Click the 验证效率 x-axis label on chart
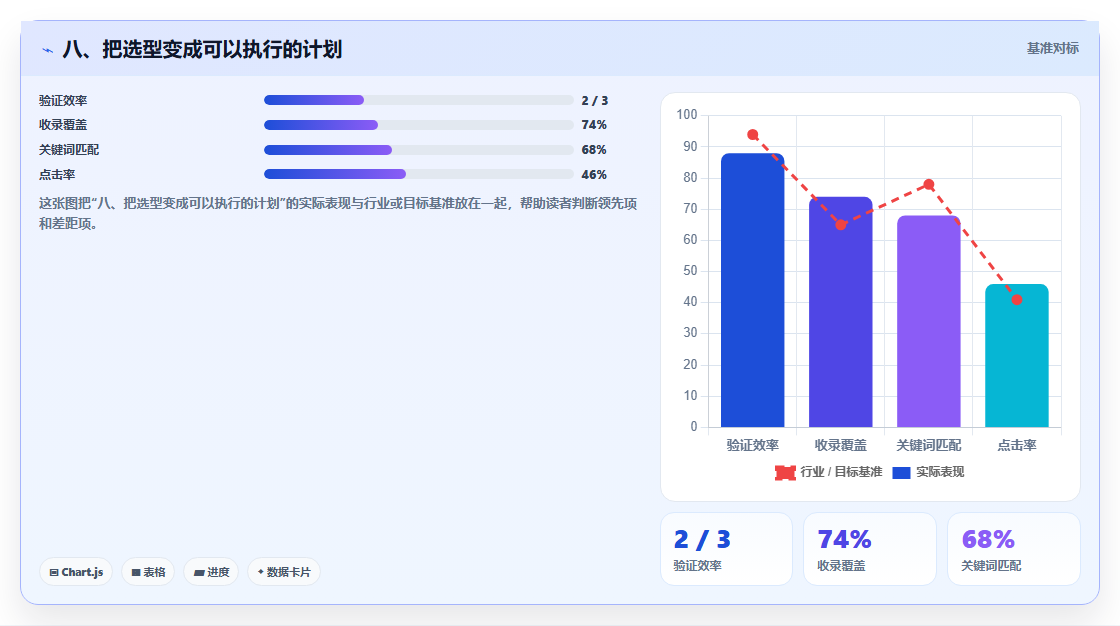The image size is (1120, 626). (x=752, y=445)
